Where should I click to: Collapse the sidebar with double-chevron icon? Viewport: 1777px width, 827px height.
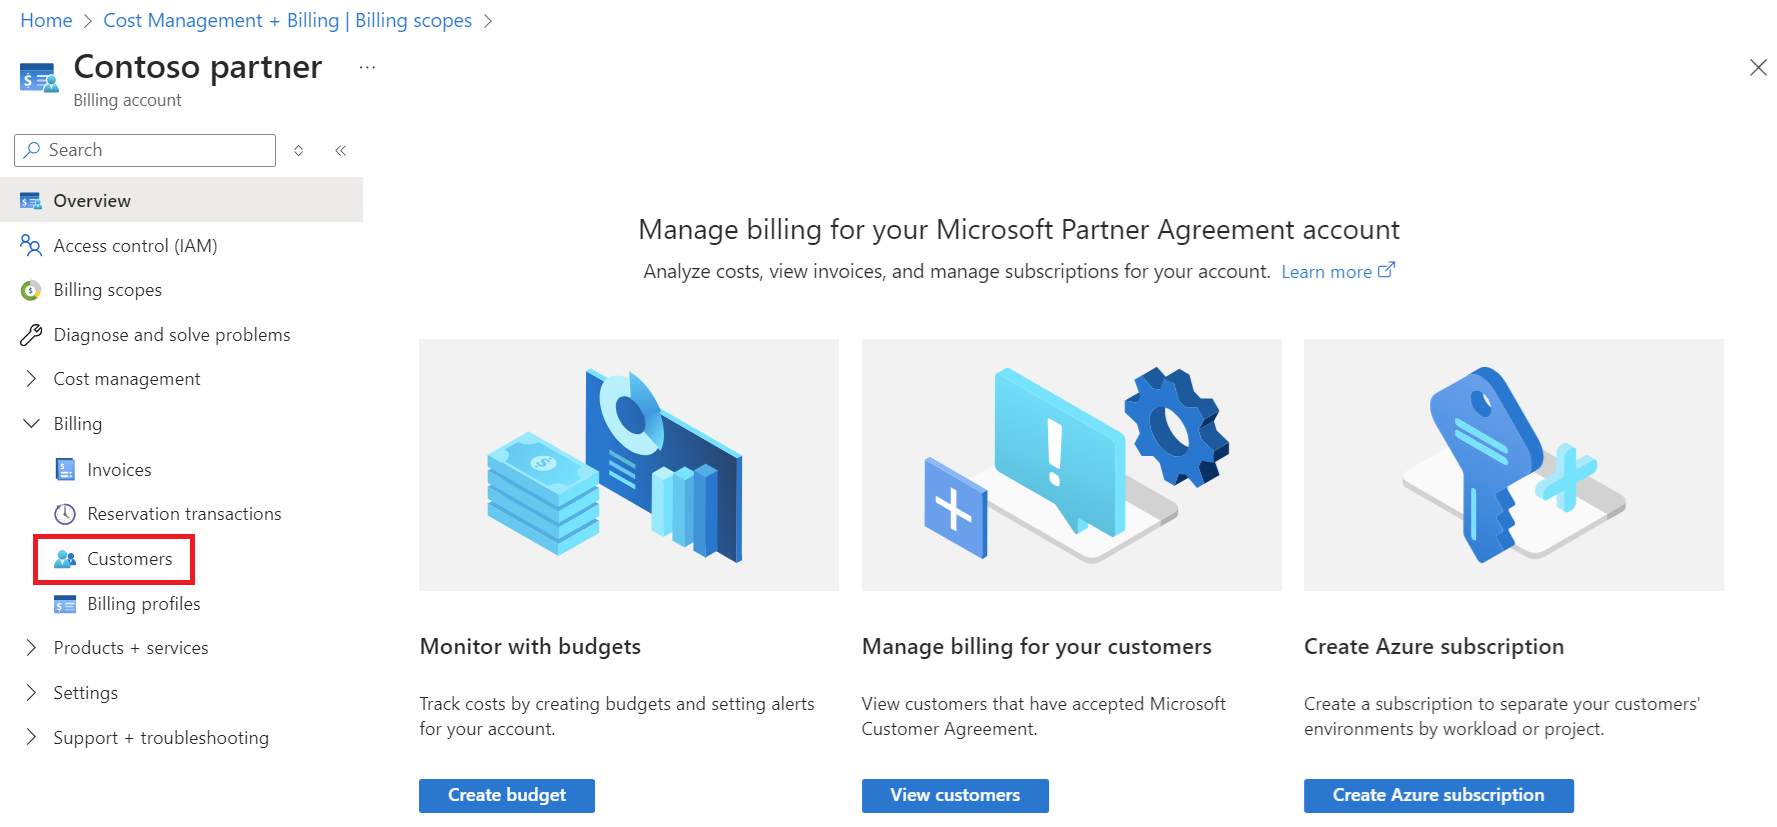click(340, 150)
